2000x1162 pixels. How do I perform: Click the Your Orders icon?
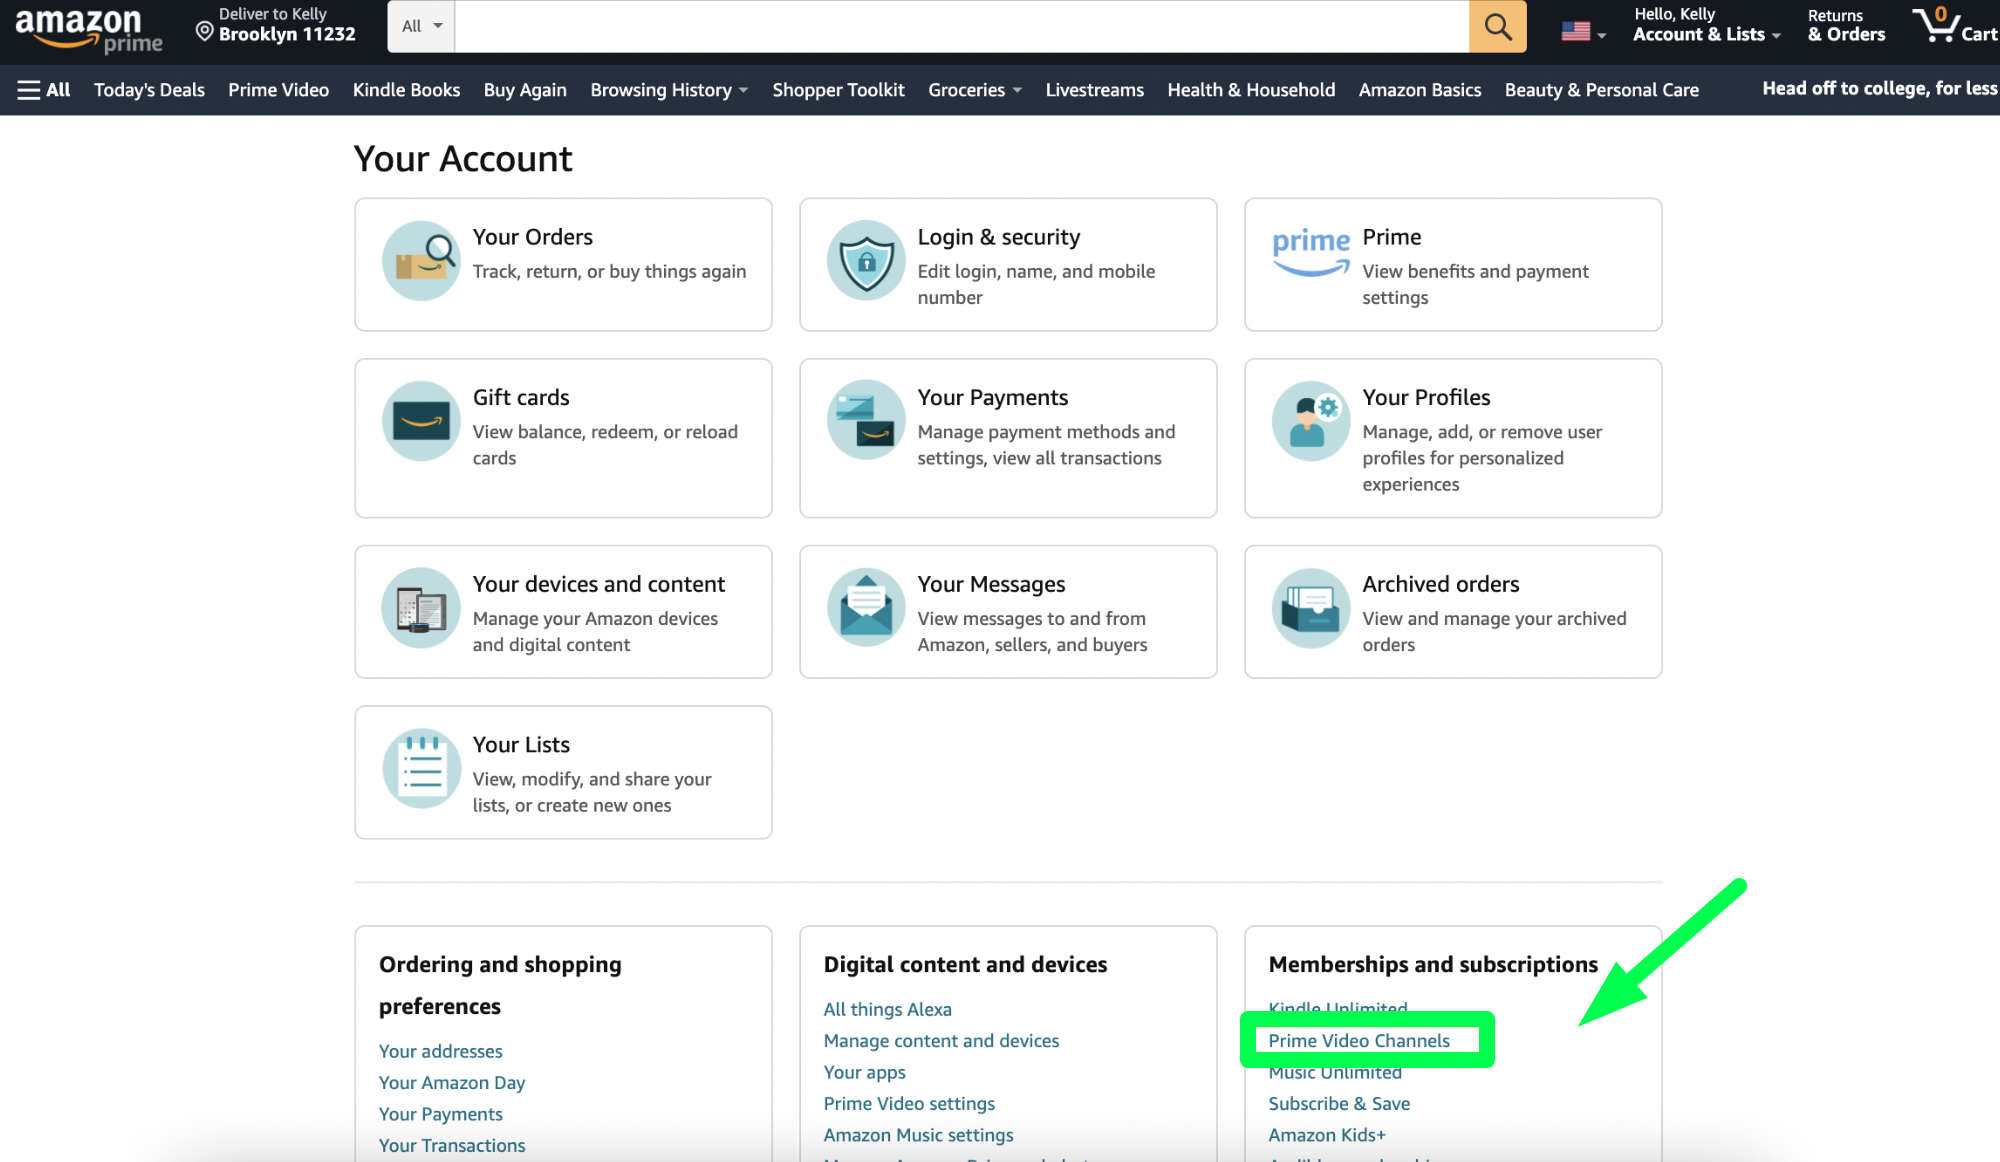tap(419, 259)
